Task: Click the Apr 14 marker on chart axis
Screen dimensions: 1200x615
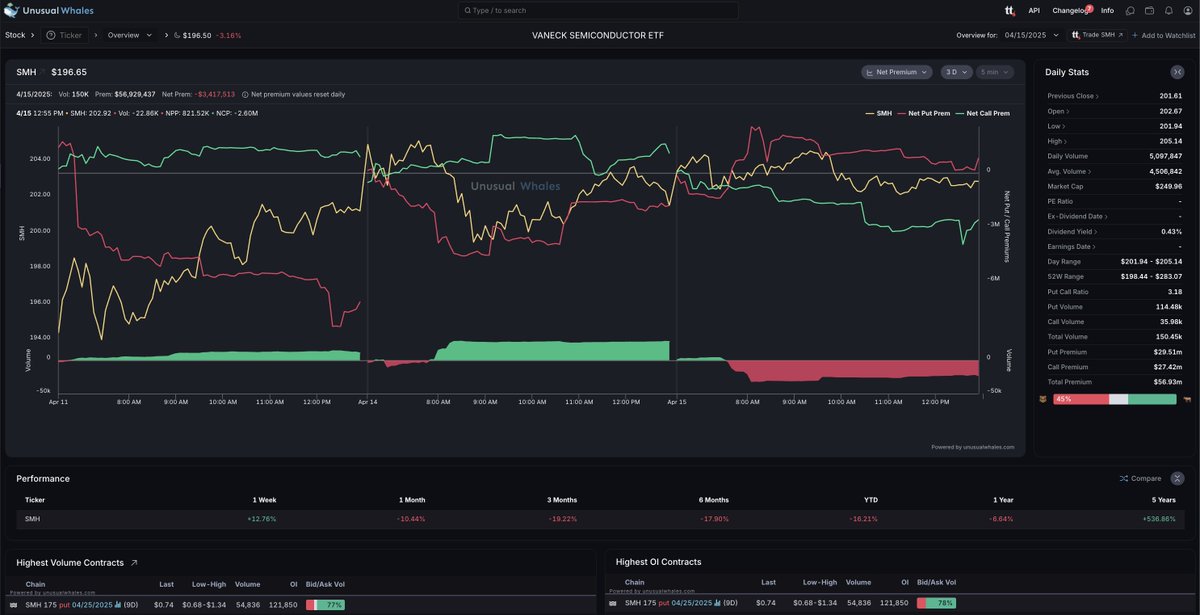Action: coord(368,402)
